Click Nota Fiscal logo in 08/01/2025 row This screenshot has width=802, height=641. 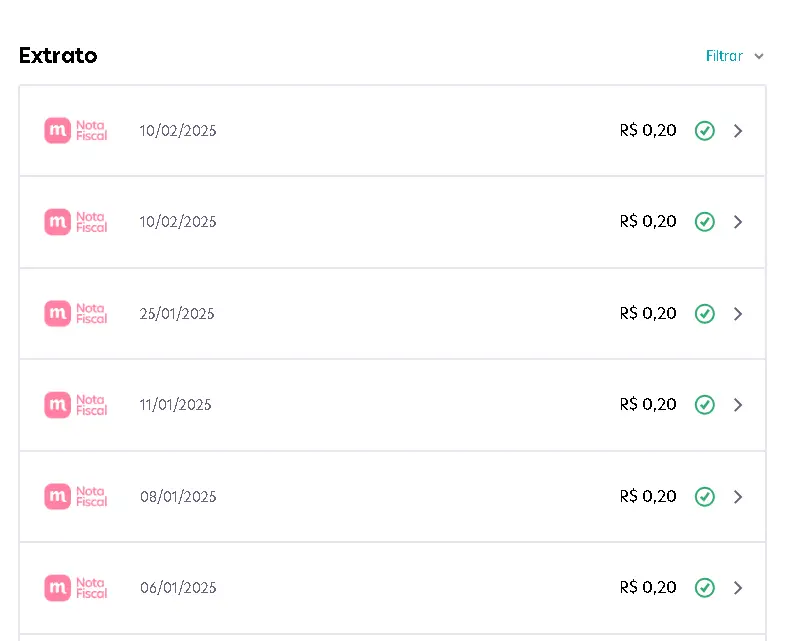click(76, 496)
